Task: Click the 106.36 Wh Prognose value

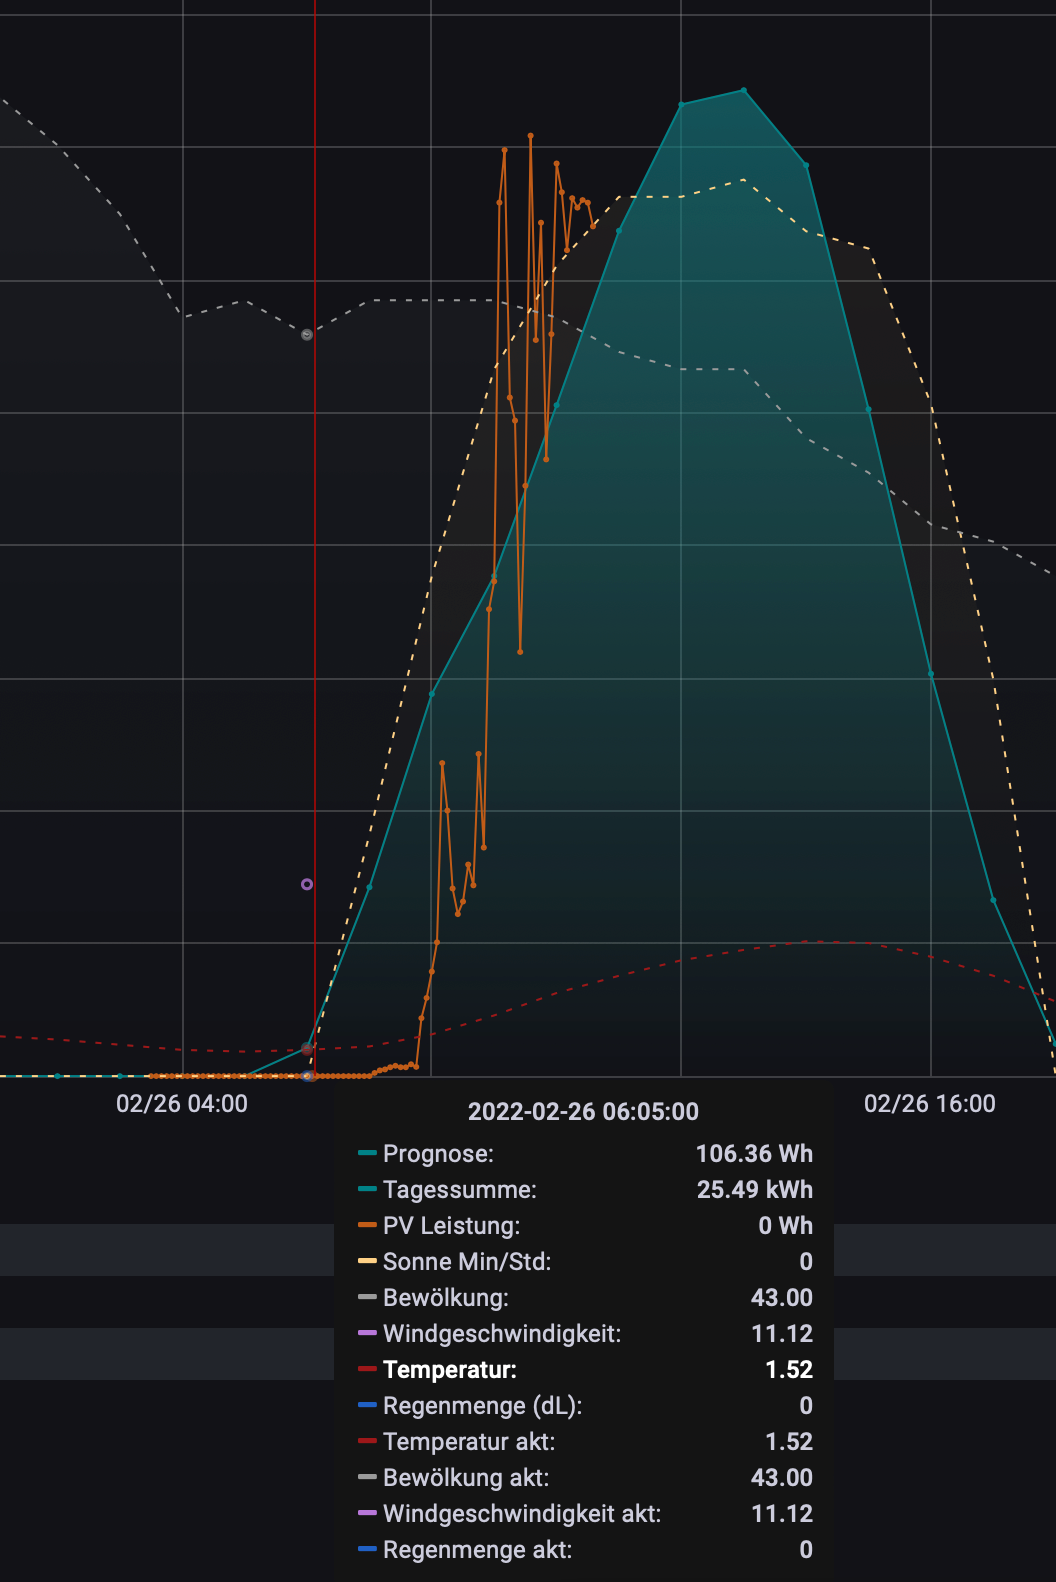Action: pos(754,1154)
